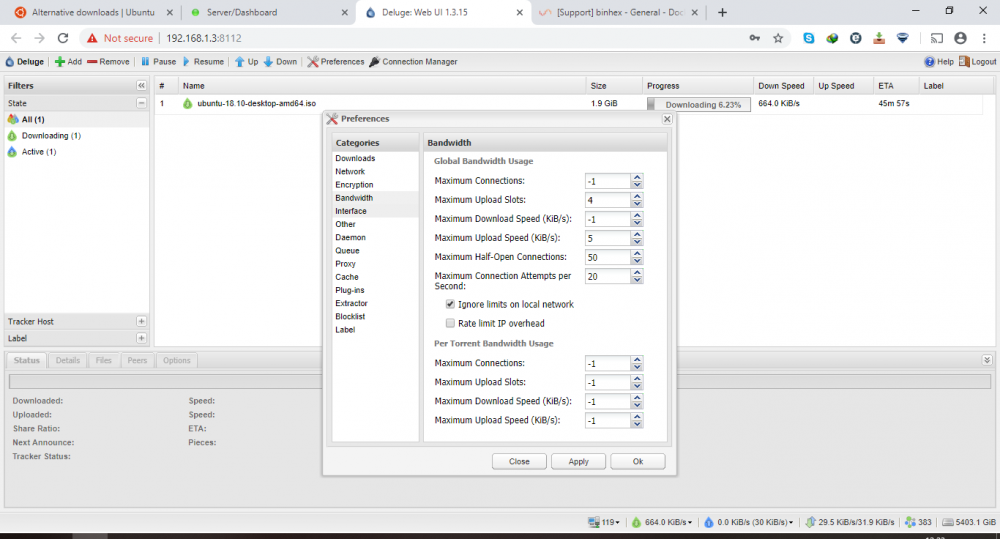Increase per-torrent Maximum Connections value
1000x539 pixels.
pyautogui.click(x=637, y=360)
